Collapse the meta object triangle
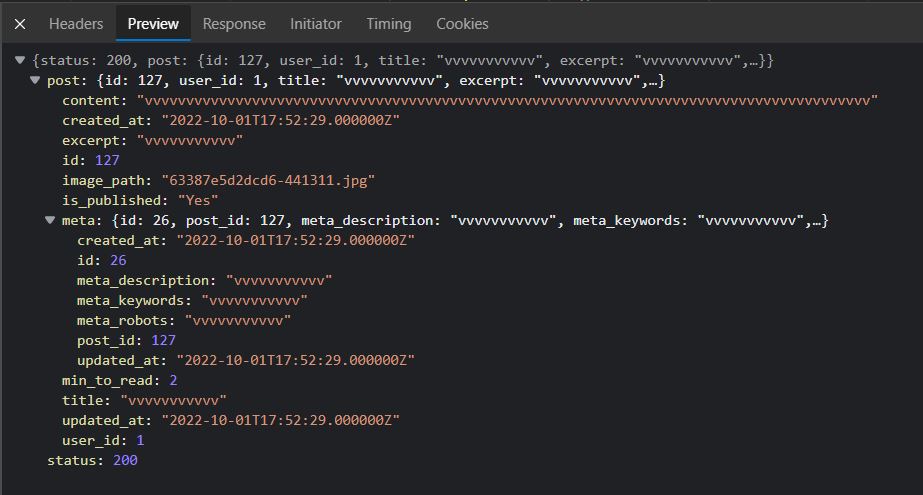Viewport: 923px width, 495px height. click(x=51, y=221)
